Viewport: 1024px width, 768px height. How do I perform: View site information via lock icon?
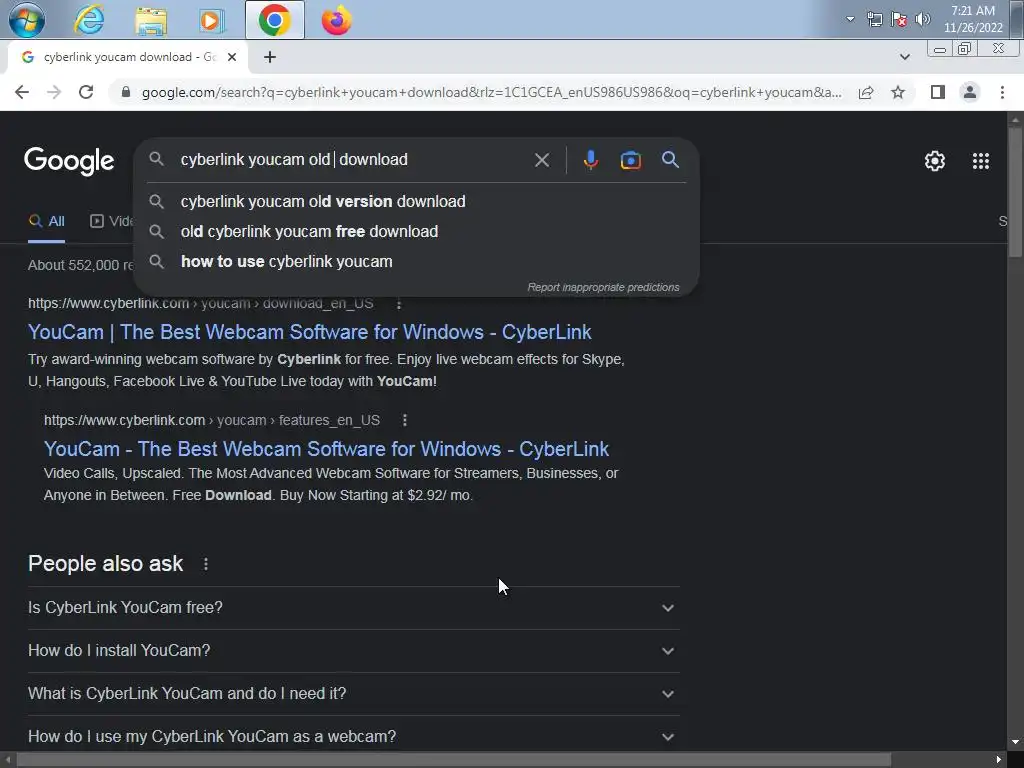click(126, 92)
